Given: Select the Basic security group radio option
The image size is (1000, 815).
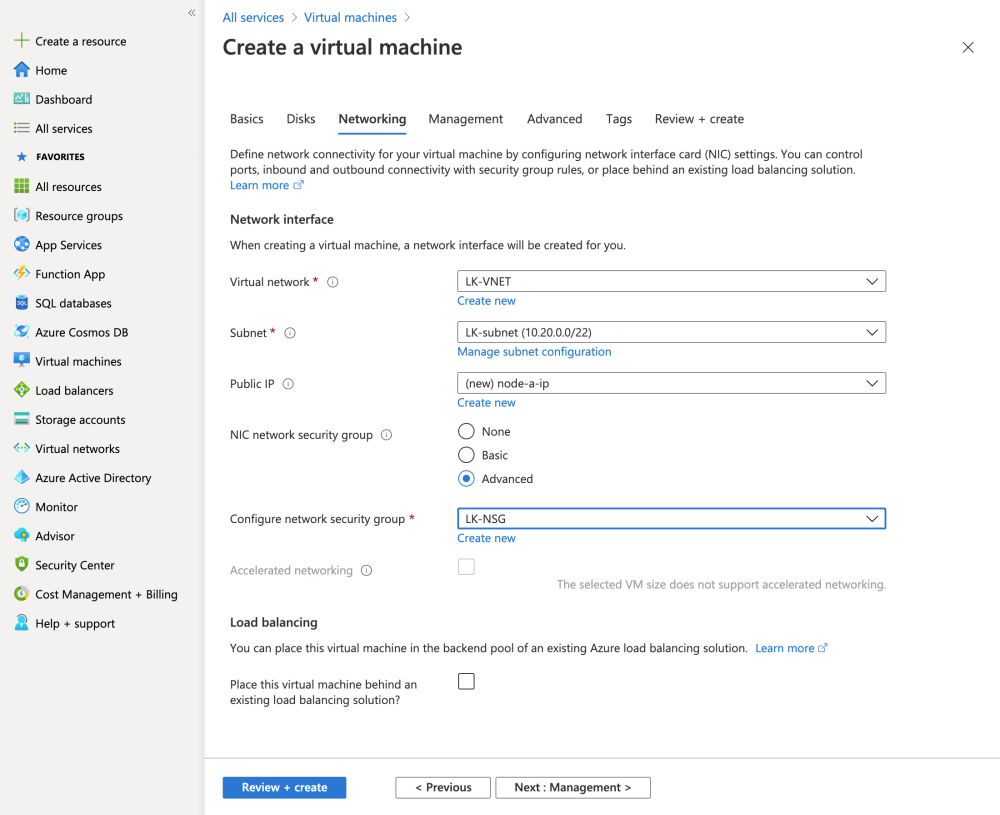Looking at the screenshot, I should coord(466,455).
